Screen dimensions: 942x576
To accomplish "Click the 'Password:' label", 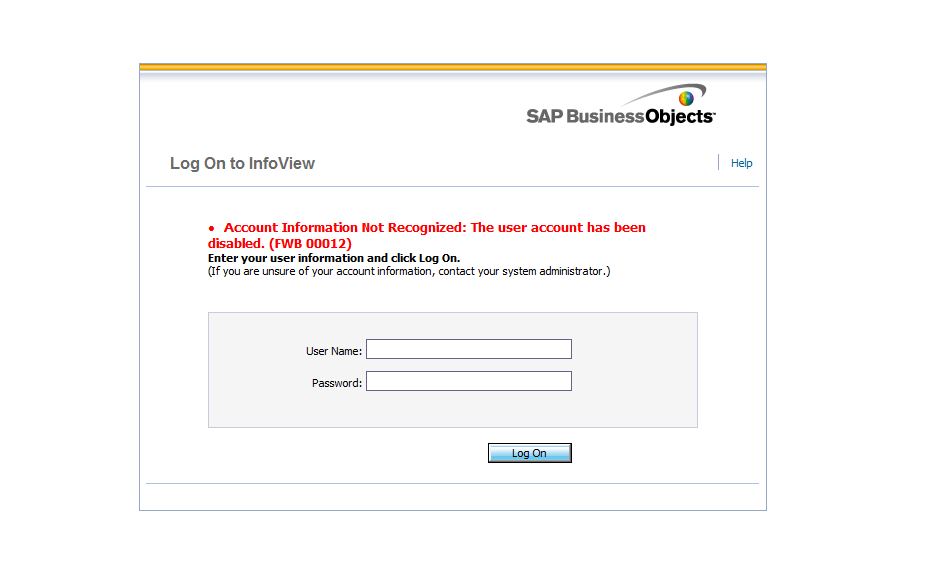I will pyautogui.click(x=337, y=383).
